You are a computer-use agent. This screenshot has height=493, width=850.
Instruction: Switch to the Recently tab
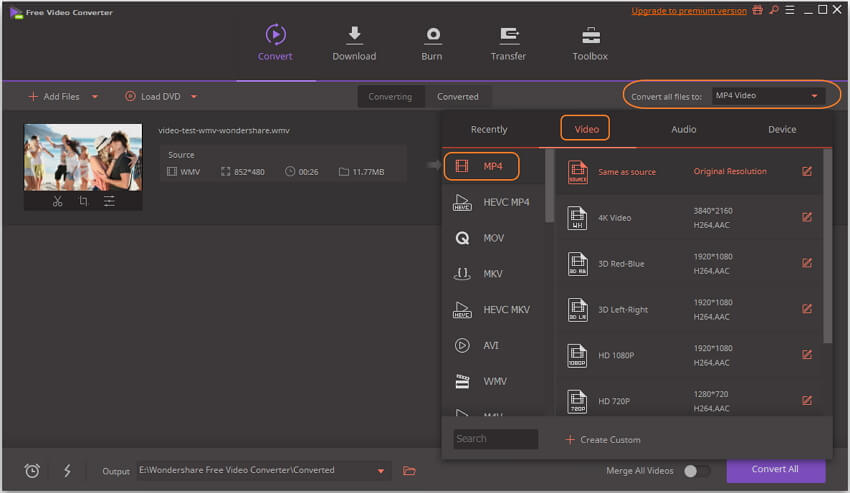click(489, 130)
